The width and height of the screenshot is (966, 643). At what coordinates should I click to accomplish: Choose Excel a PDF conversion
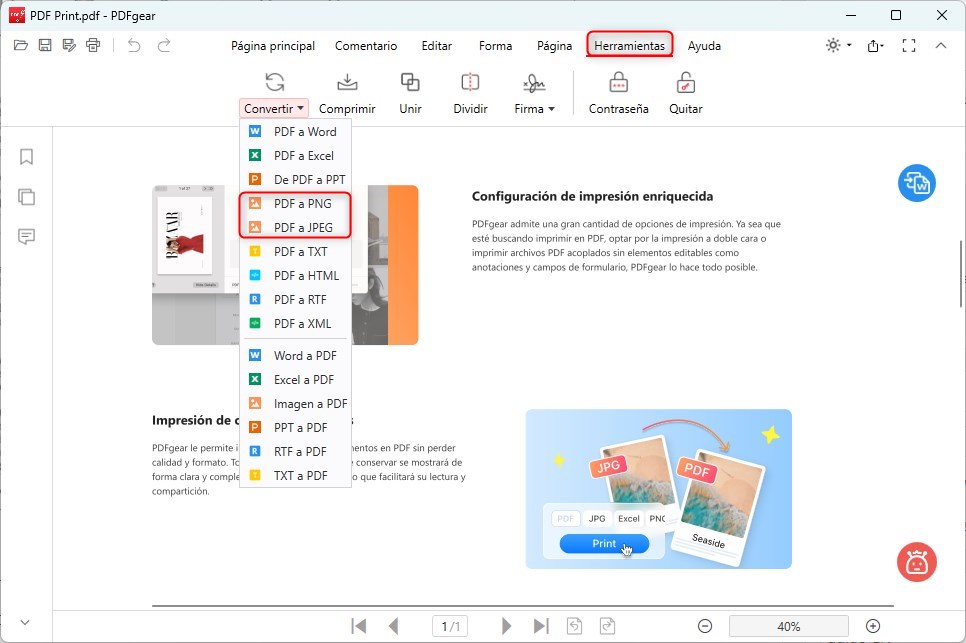coord(295,379)
